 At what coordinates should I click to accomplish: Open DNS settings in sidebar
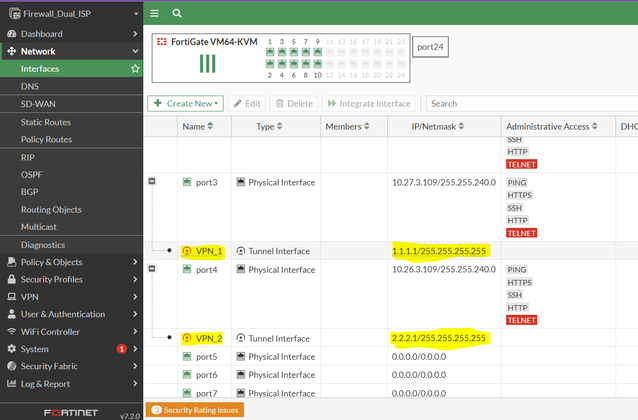(29, 87)
